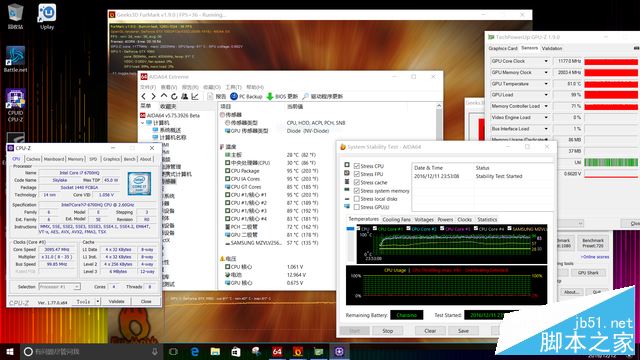
Task: Open Memory Controller Load dropdown
Action: click(x=546, y=106)
